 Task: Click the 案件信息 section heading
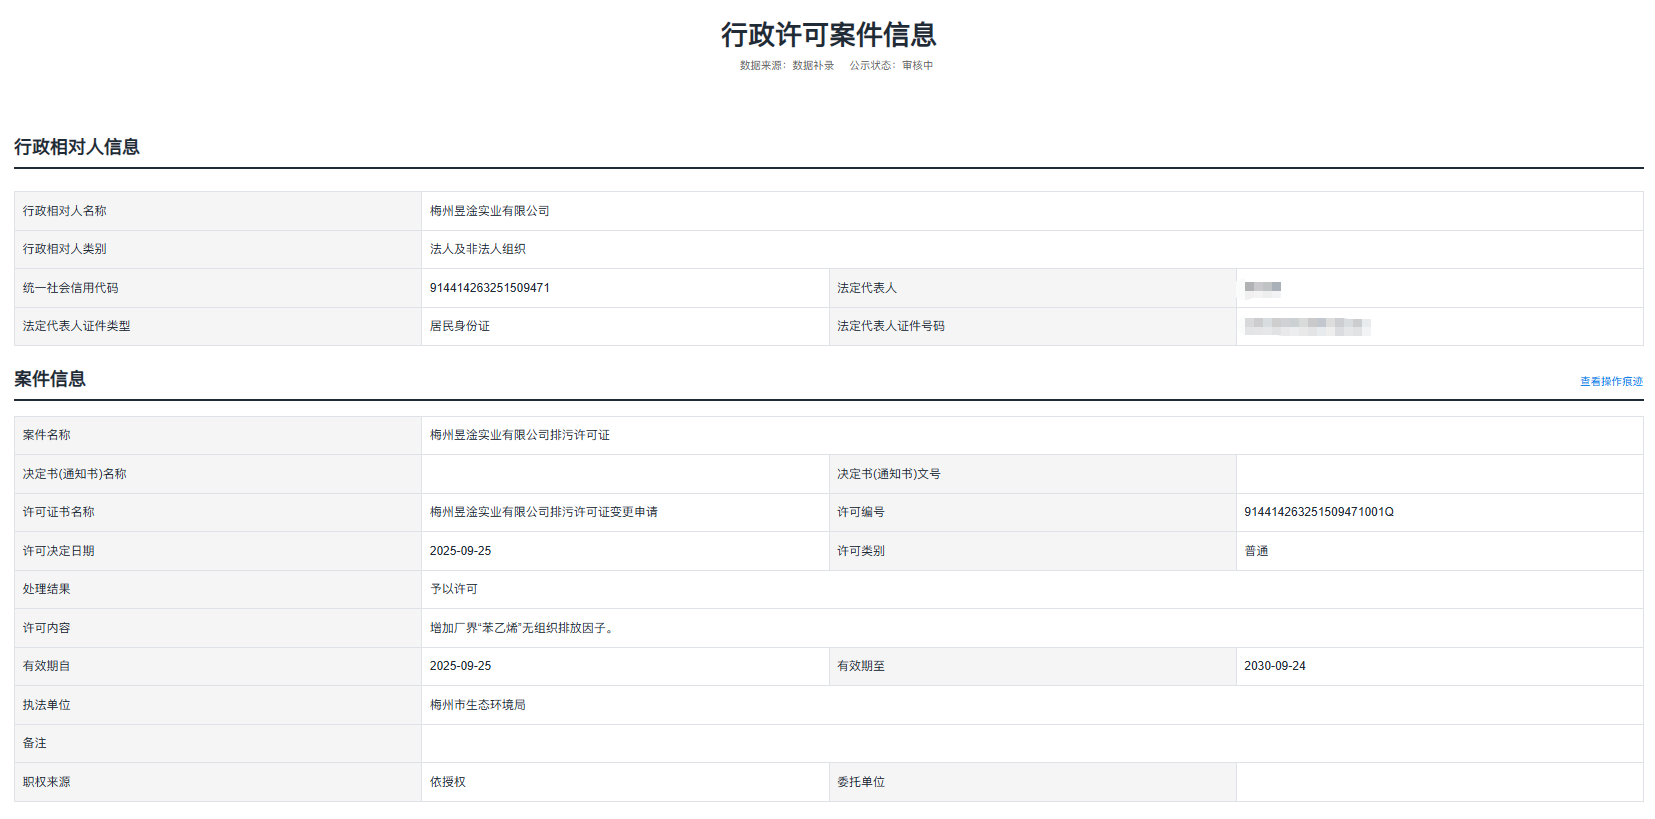click(50, 379)
